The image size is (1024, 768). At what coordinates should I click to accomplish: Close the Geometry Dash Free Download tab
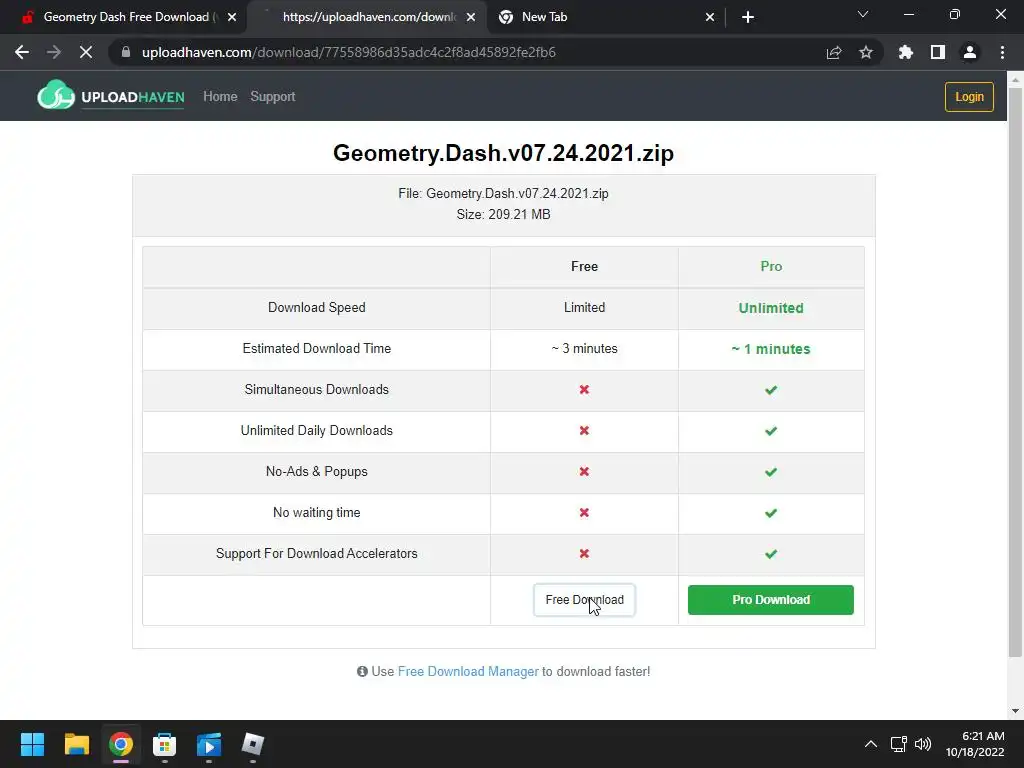(232, 17)
